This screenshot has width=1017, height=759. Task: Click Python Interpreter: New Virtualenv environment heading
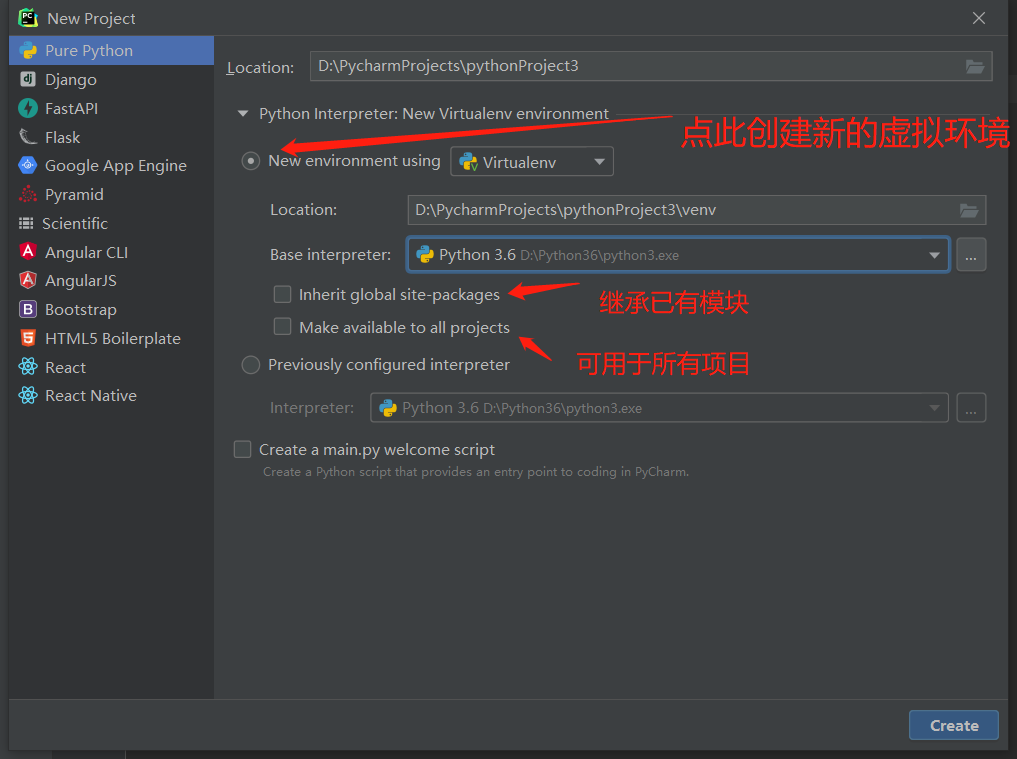tap(434, 114)
